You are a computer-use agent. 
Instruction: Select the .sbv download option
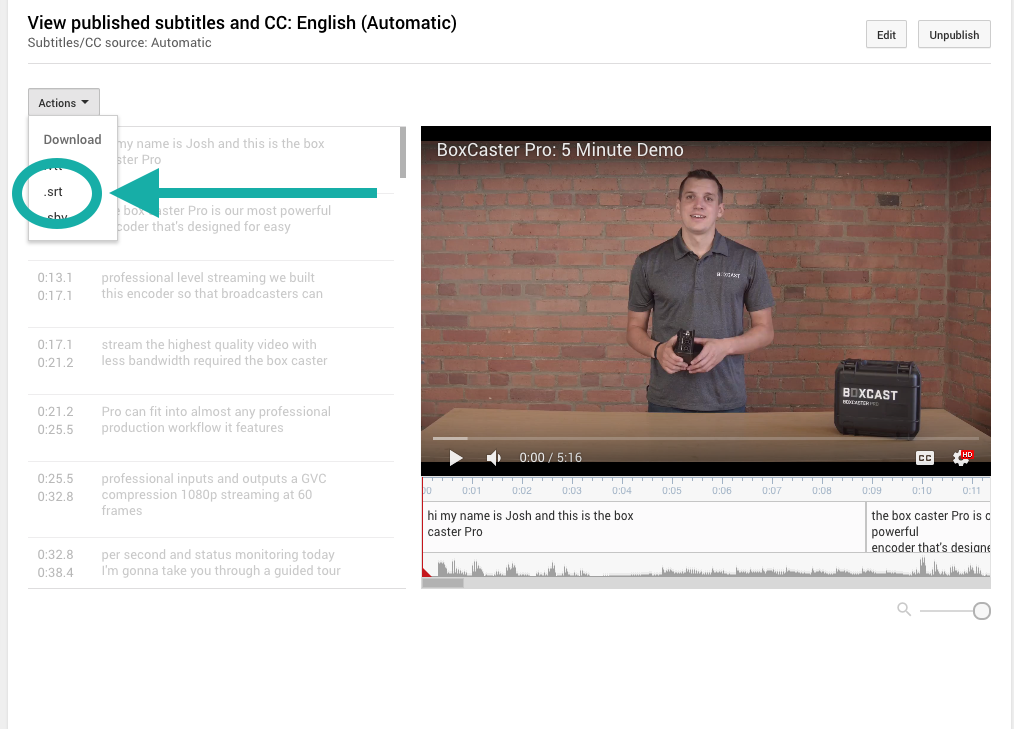click(x=57, y=216)
